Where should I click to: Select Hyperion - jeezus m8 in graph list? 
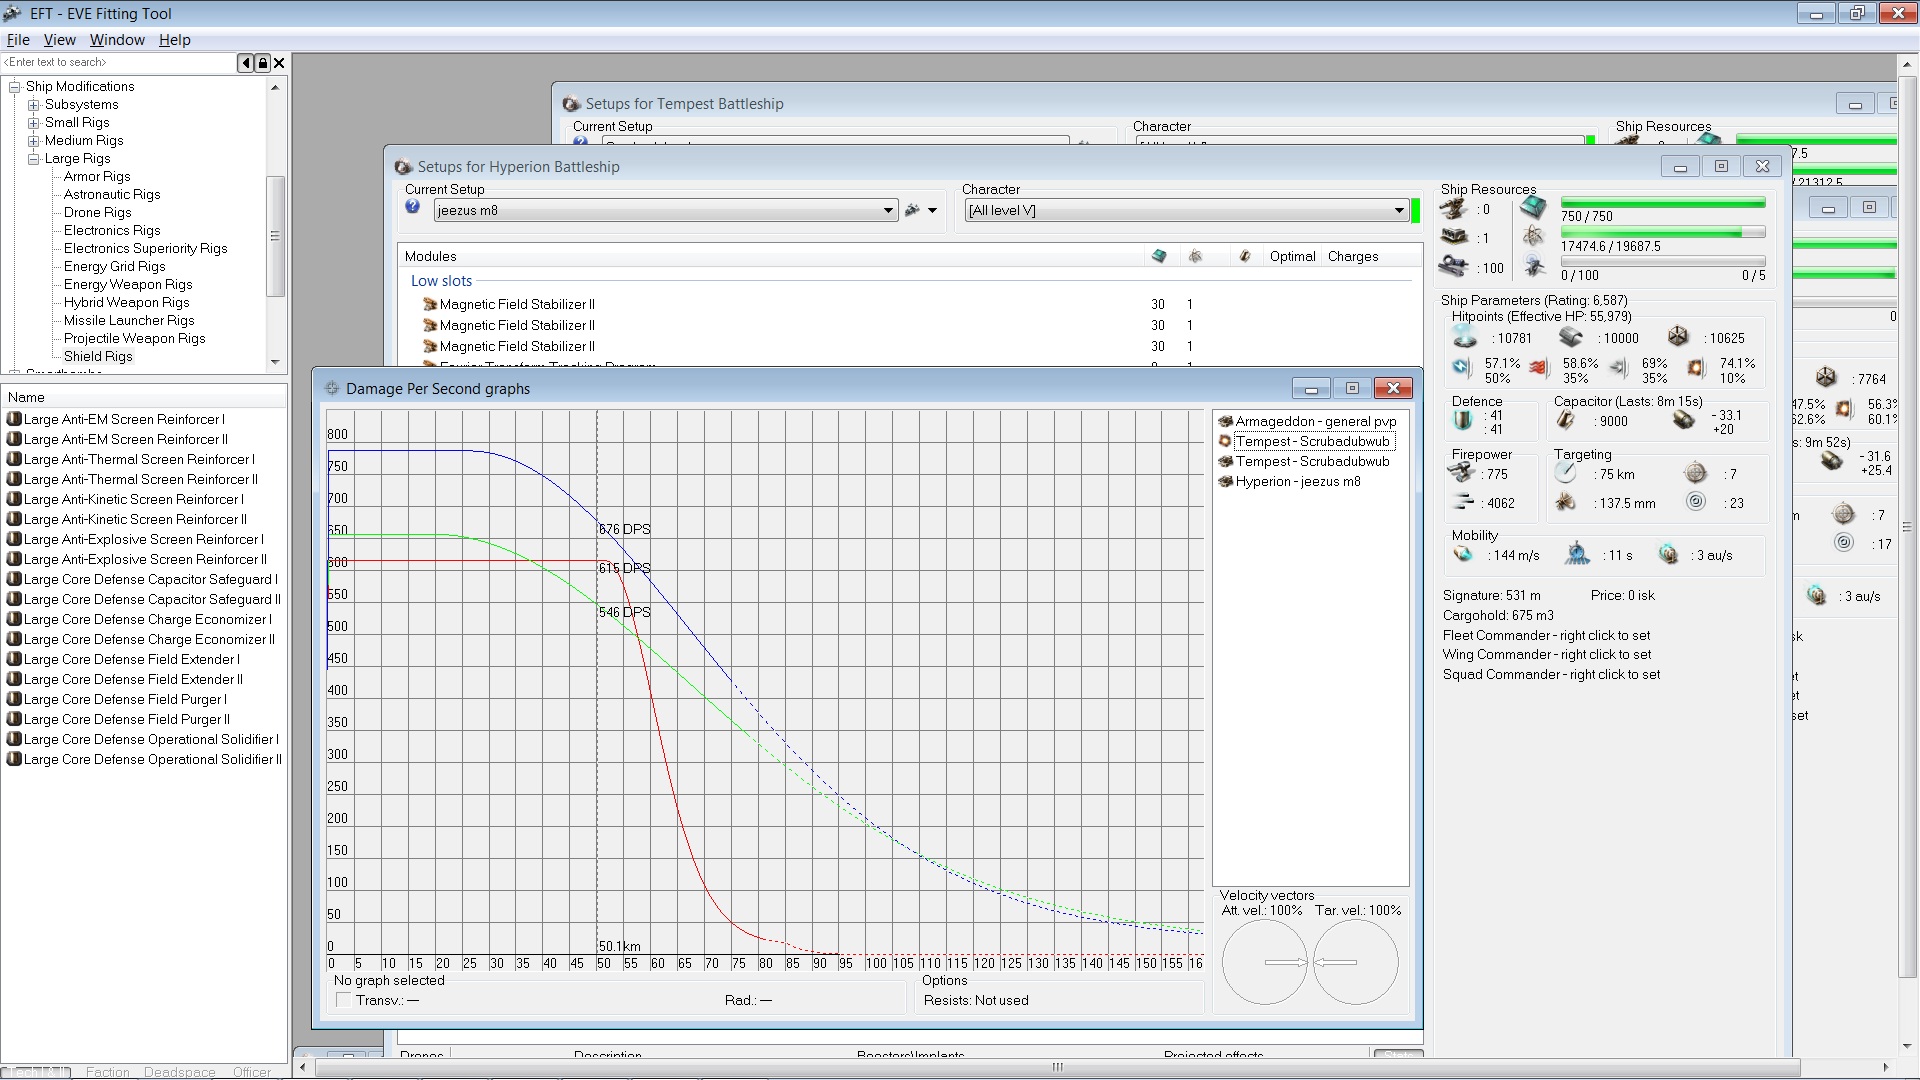[x=1297, y=481]
